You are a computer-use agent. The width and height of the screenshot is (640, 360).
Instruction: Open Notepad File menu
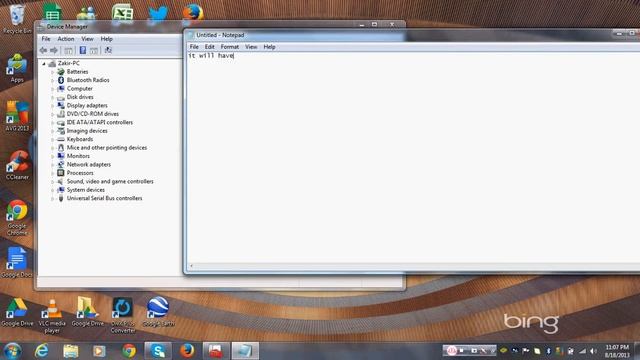[x=194, y=47]
